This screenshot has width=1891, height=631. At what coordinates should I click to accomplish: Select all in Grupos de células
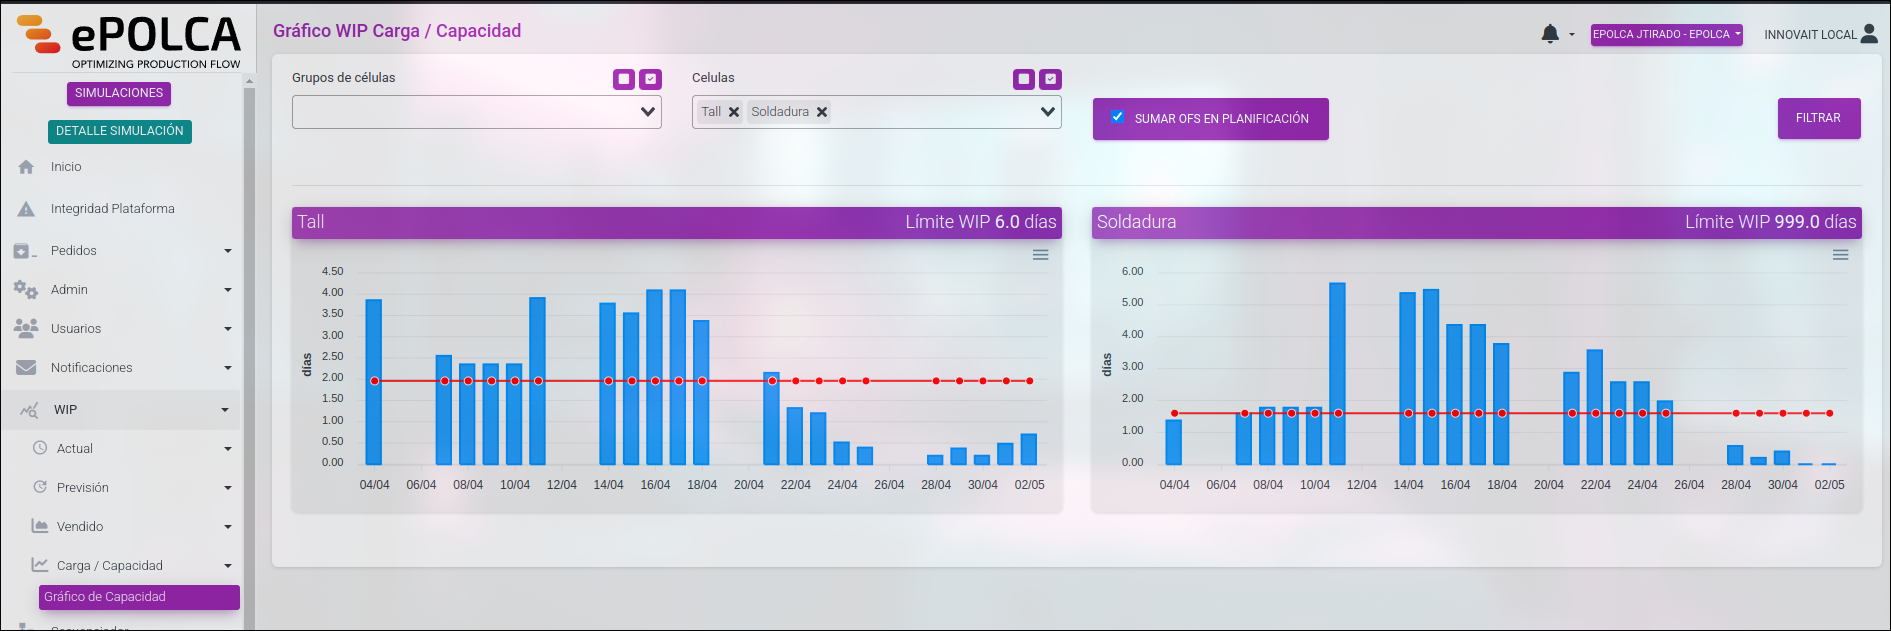[x=651, y=79]
